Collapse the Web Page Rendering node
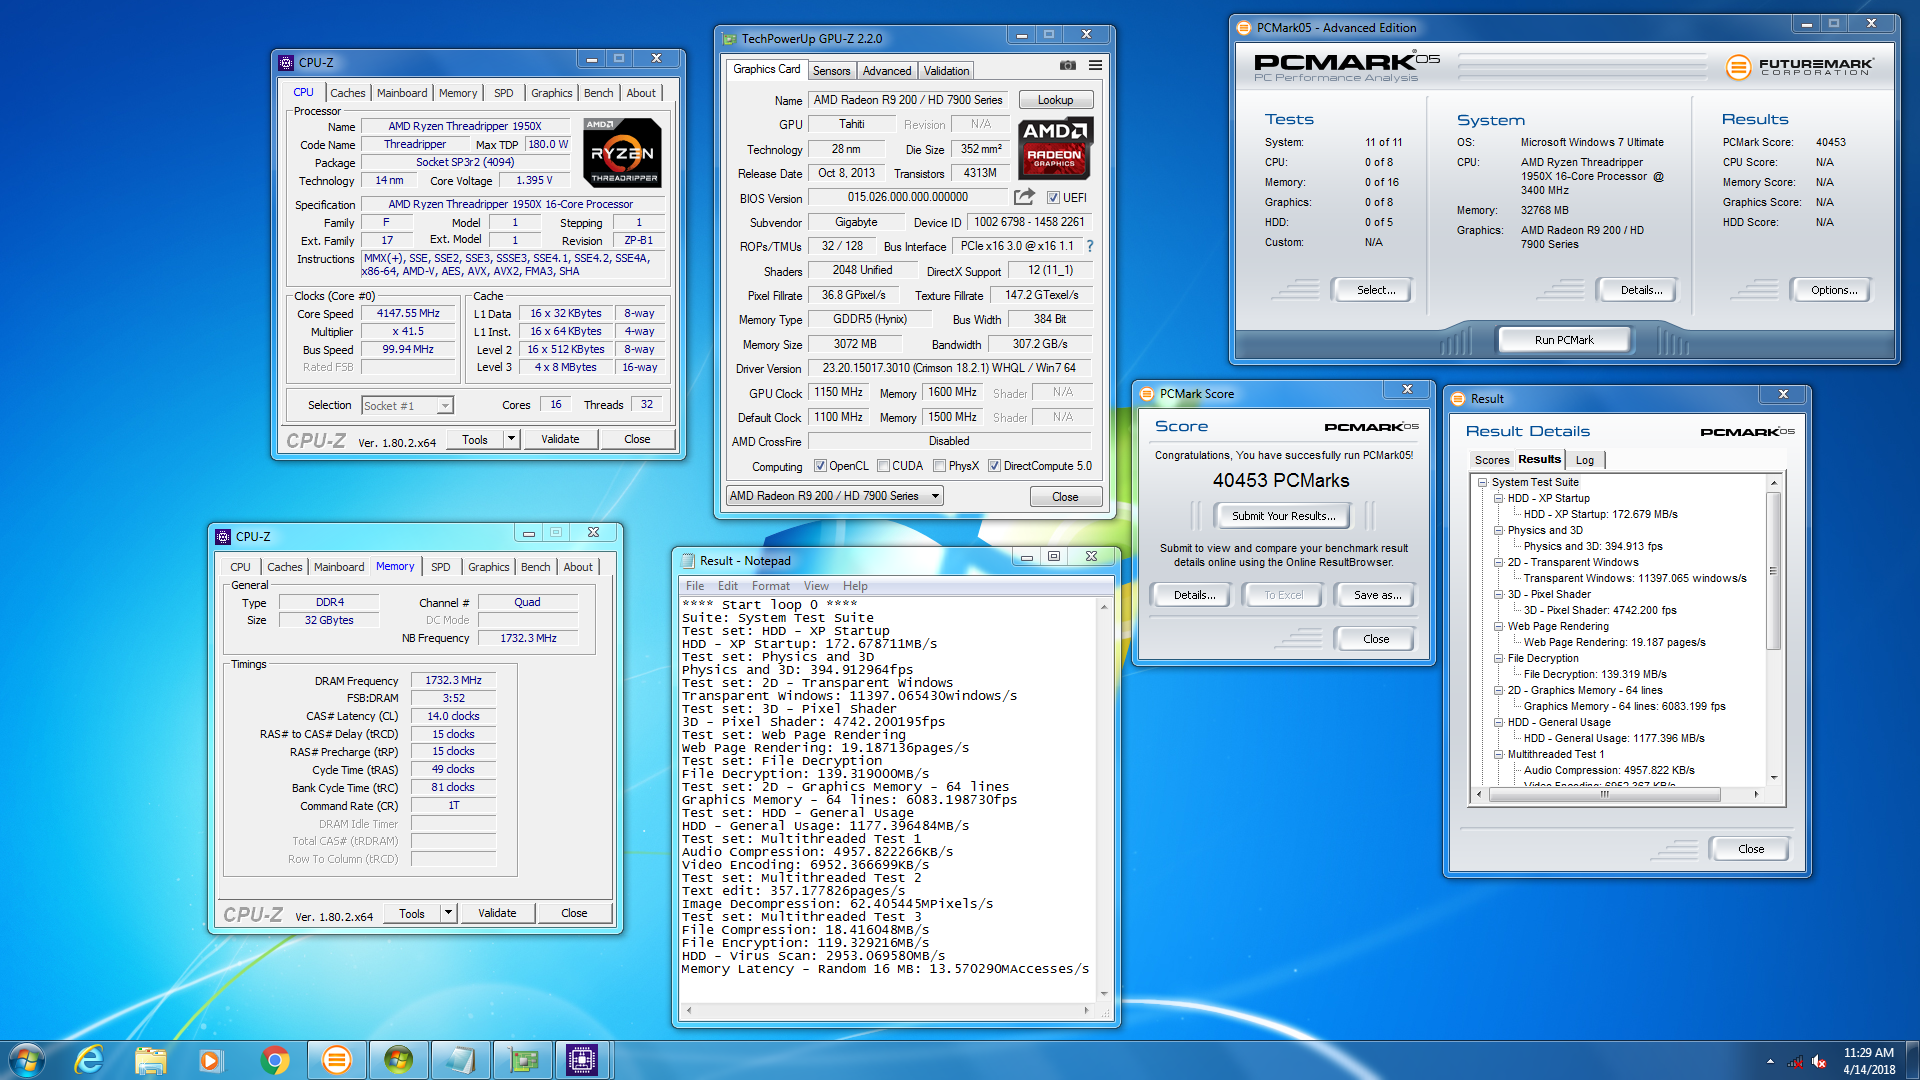The height and width of the screenshot is (1080, 1920). click(1499, 626)
